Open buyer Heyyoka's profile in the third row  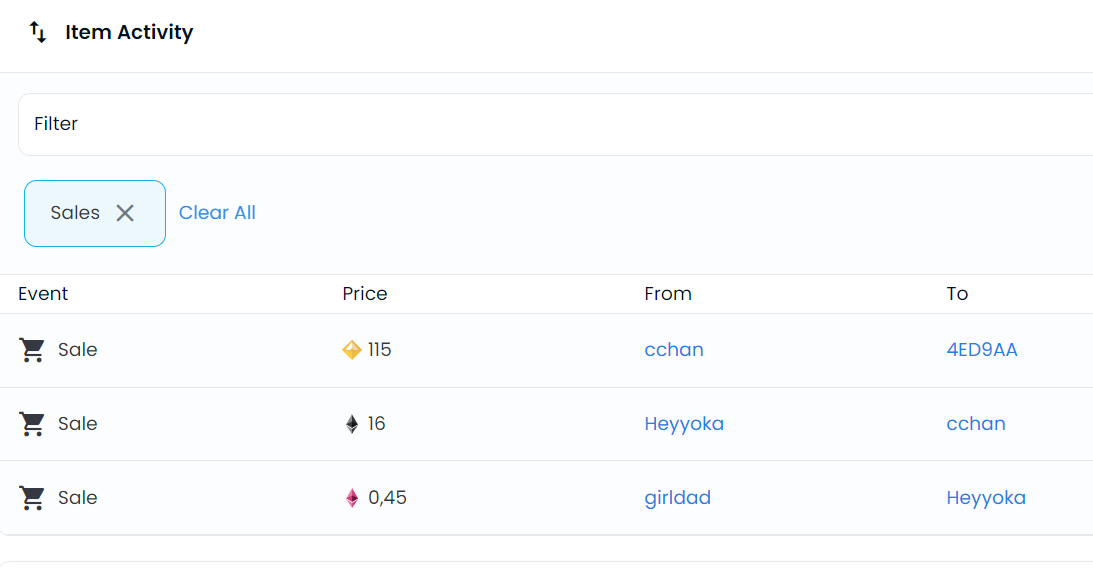click(986, 498)
